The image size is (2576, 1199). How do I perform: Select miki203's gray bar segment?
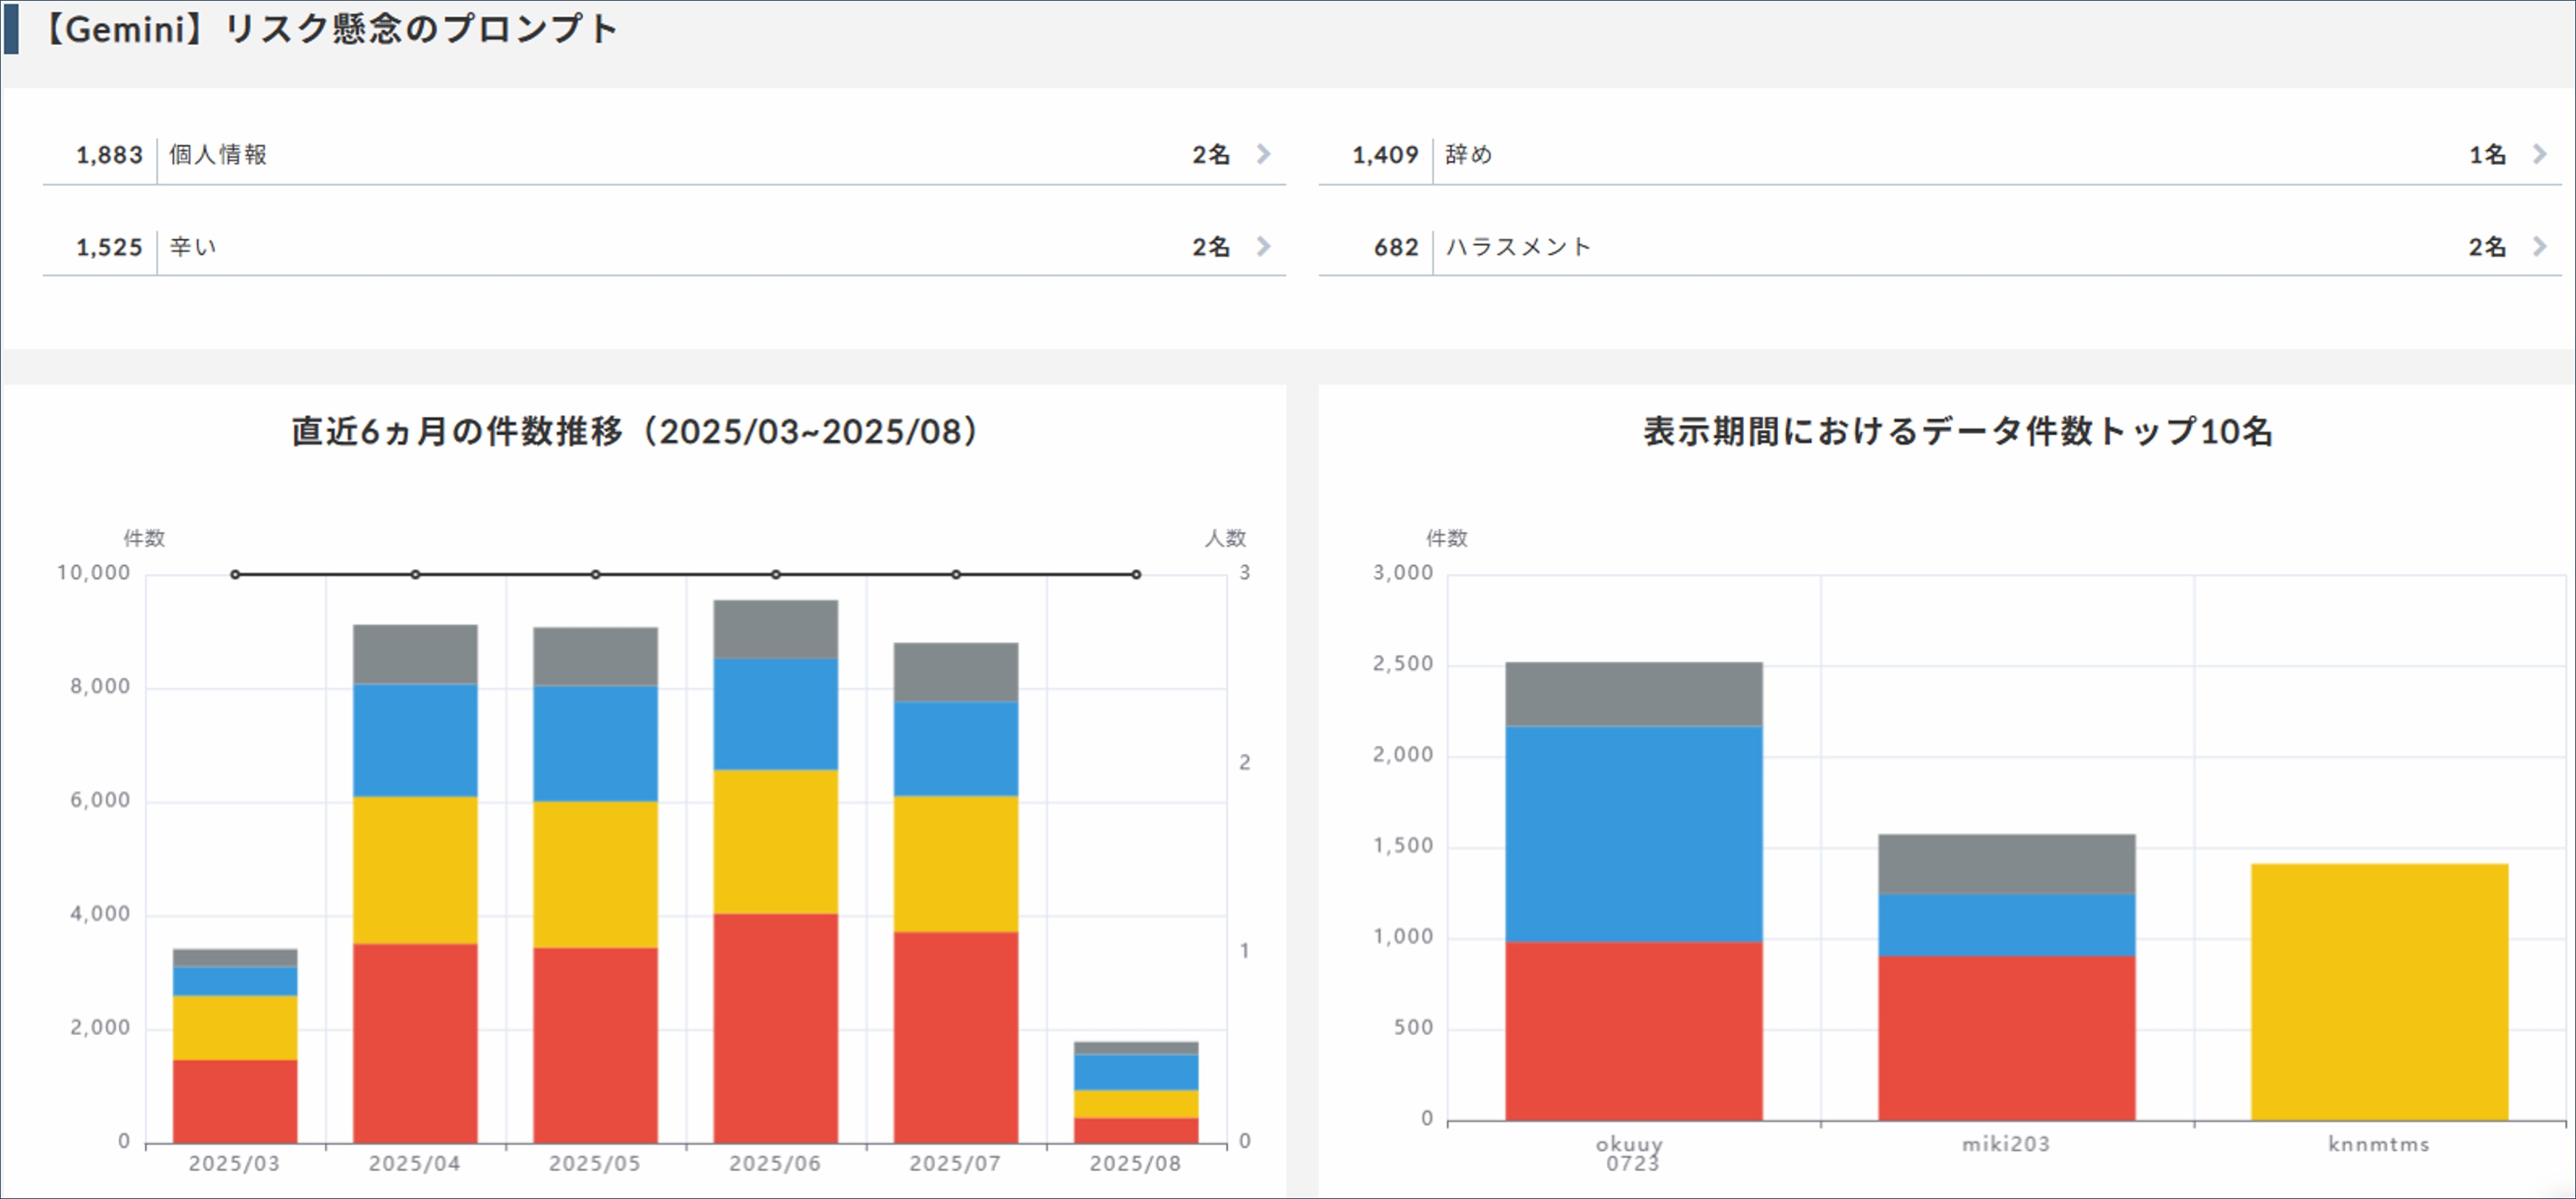(x=2006, y=864)
